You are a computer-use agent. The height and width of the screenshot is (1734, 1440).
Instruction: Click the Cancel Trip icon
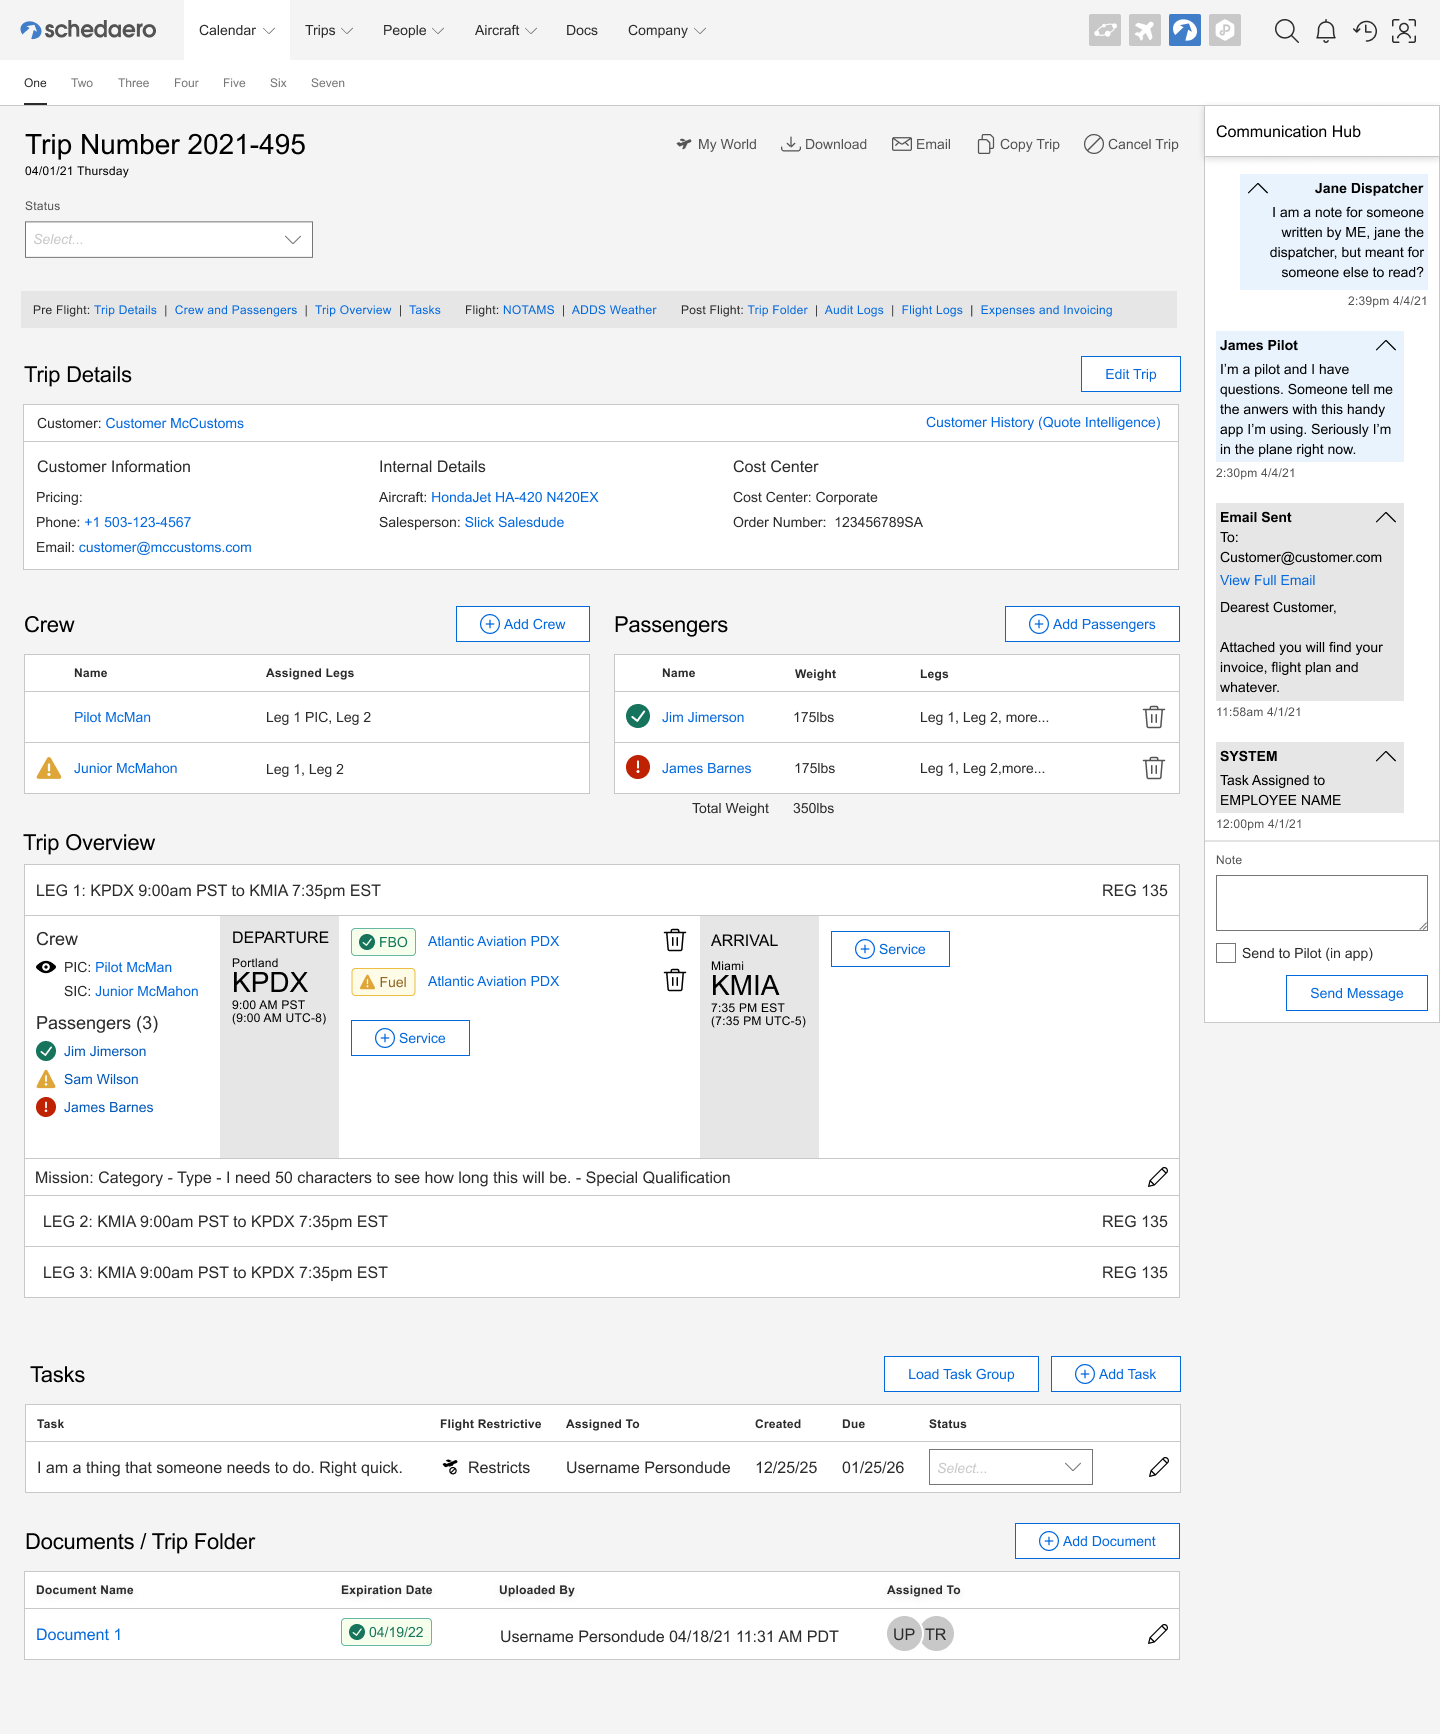coord(1094,144)
